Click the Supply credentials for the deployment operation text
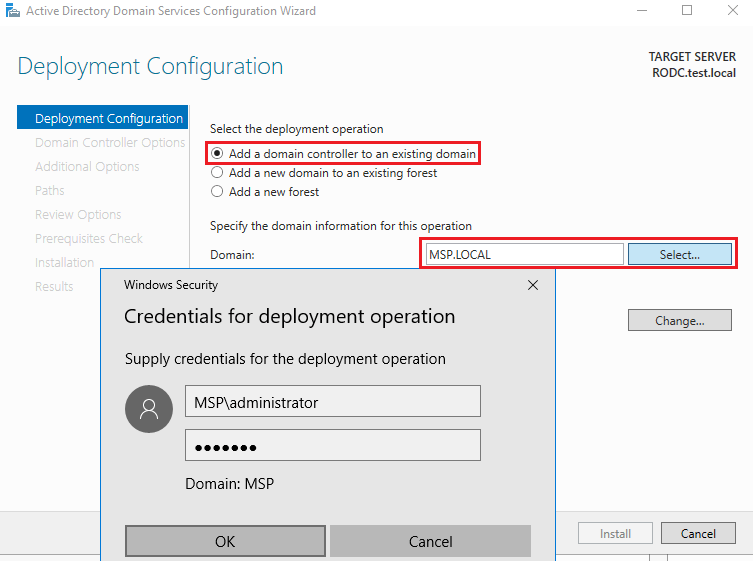753x561 pixels. point(285,359)
